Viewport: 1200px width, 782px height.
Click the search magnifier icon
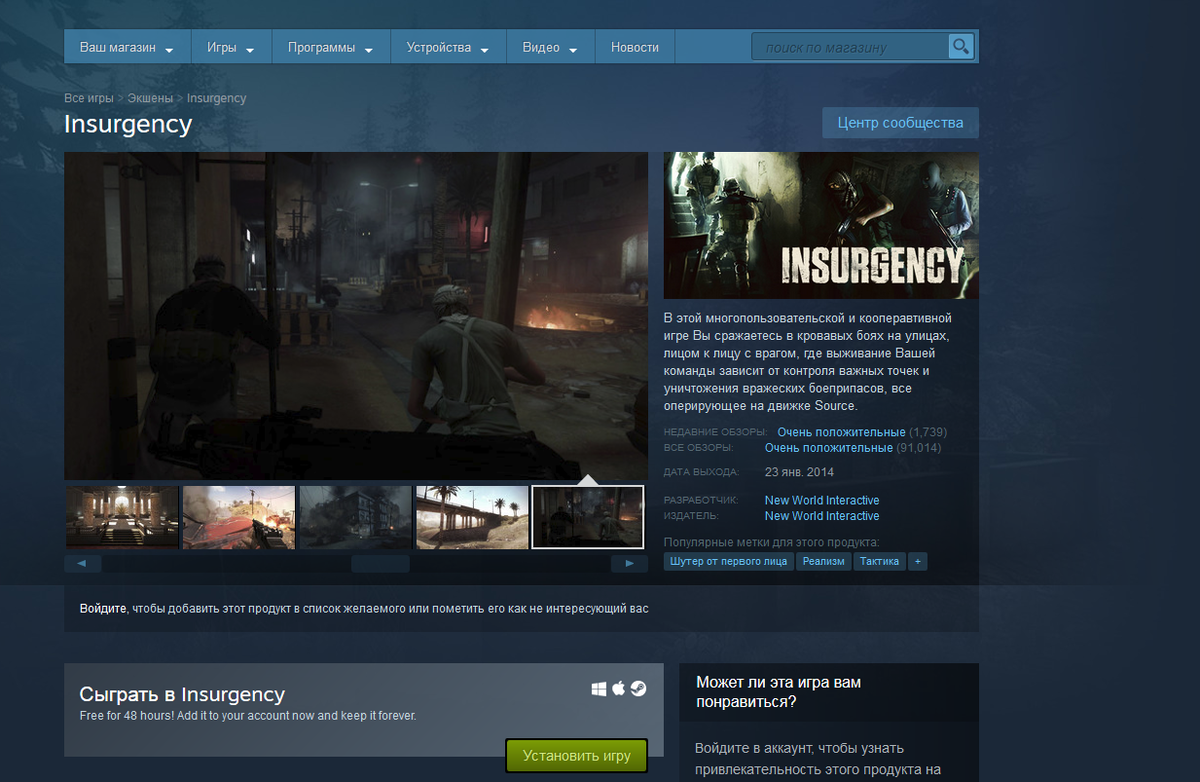960,47
